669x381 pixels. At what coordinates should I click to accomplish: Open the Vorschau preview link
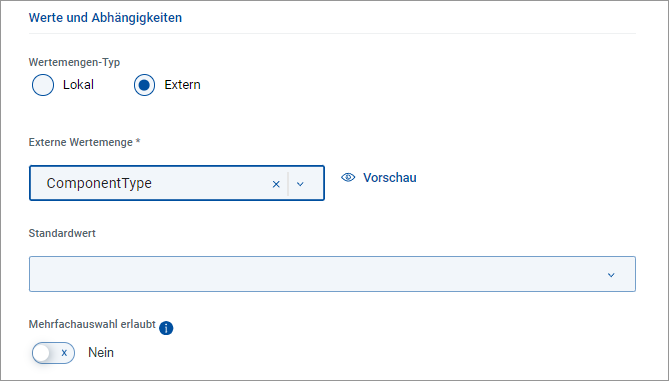coord(390,177)
